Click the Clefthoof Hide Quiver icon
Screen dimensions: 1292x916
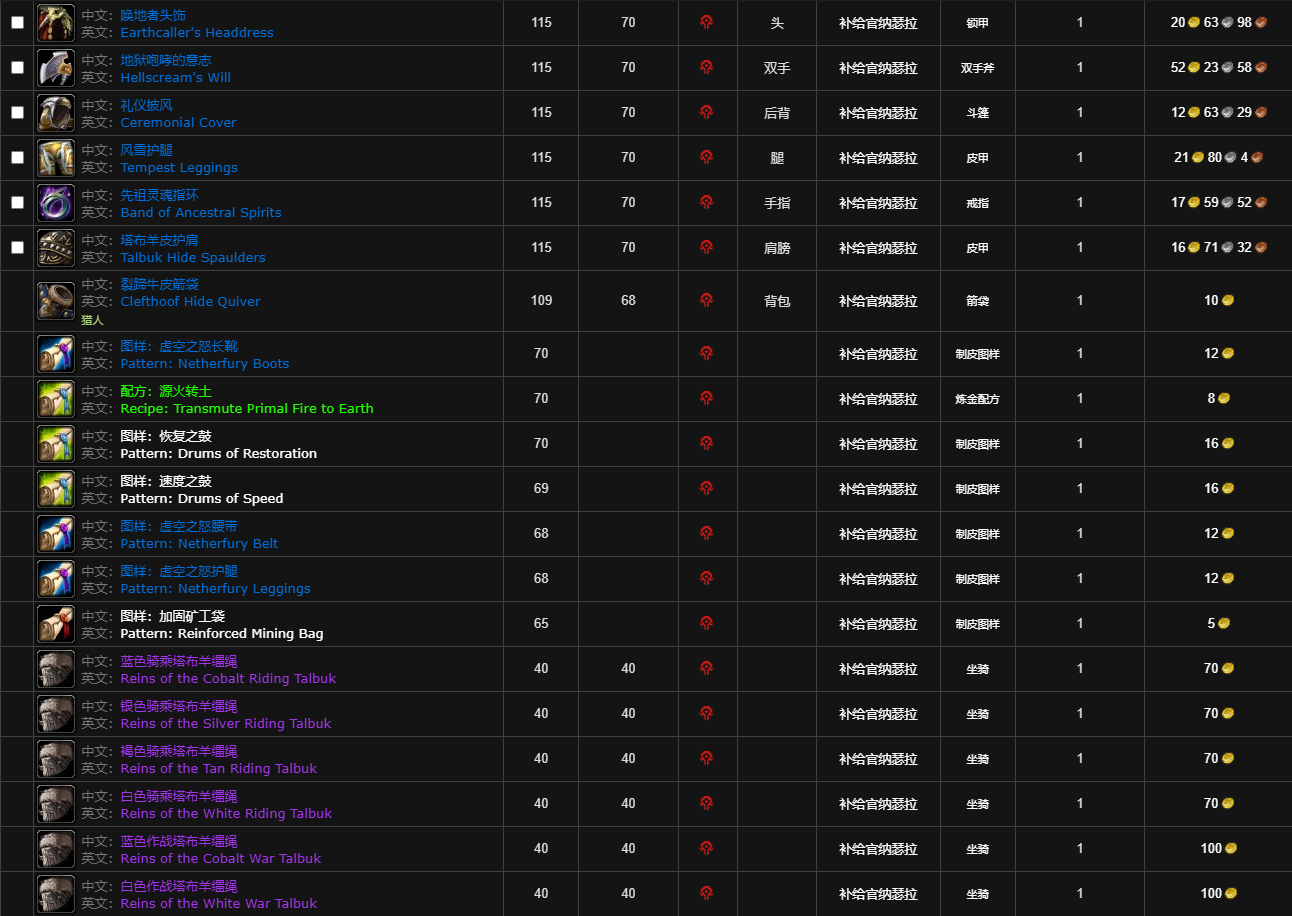click(x=56, y=301)
